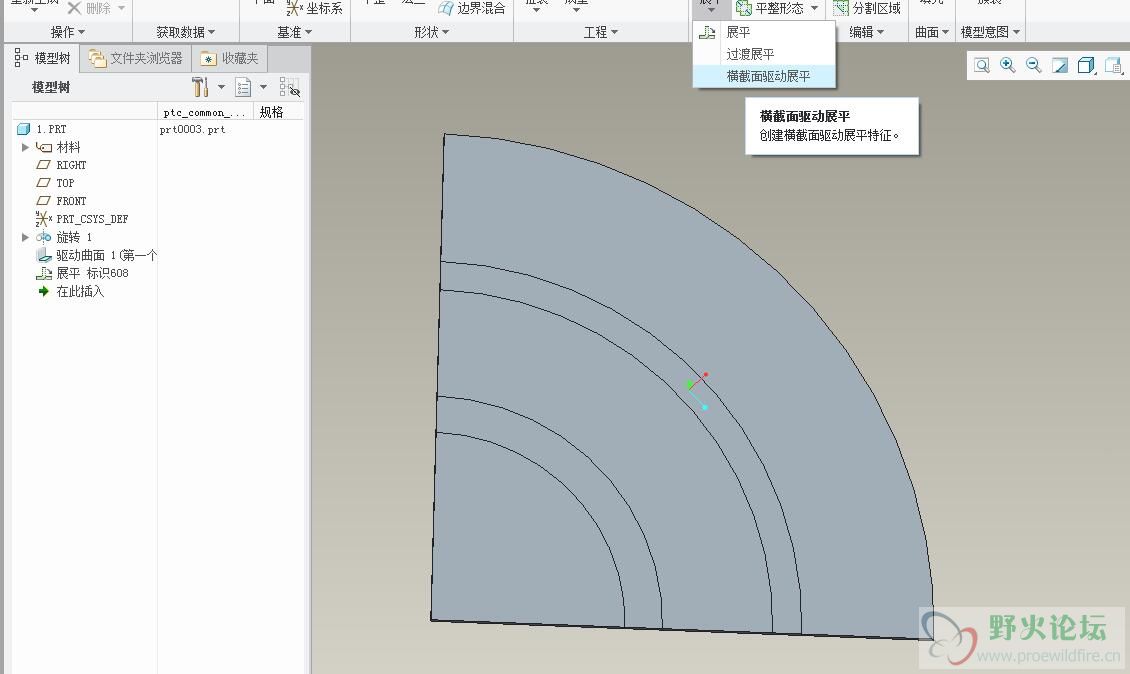The height and width of the screenshot is (674, 1130).
Task: Click the 平整形态 flat pattern tool
Action: click(770, 8)
